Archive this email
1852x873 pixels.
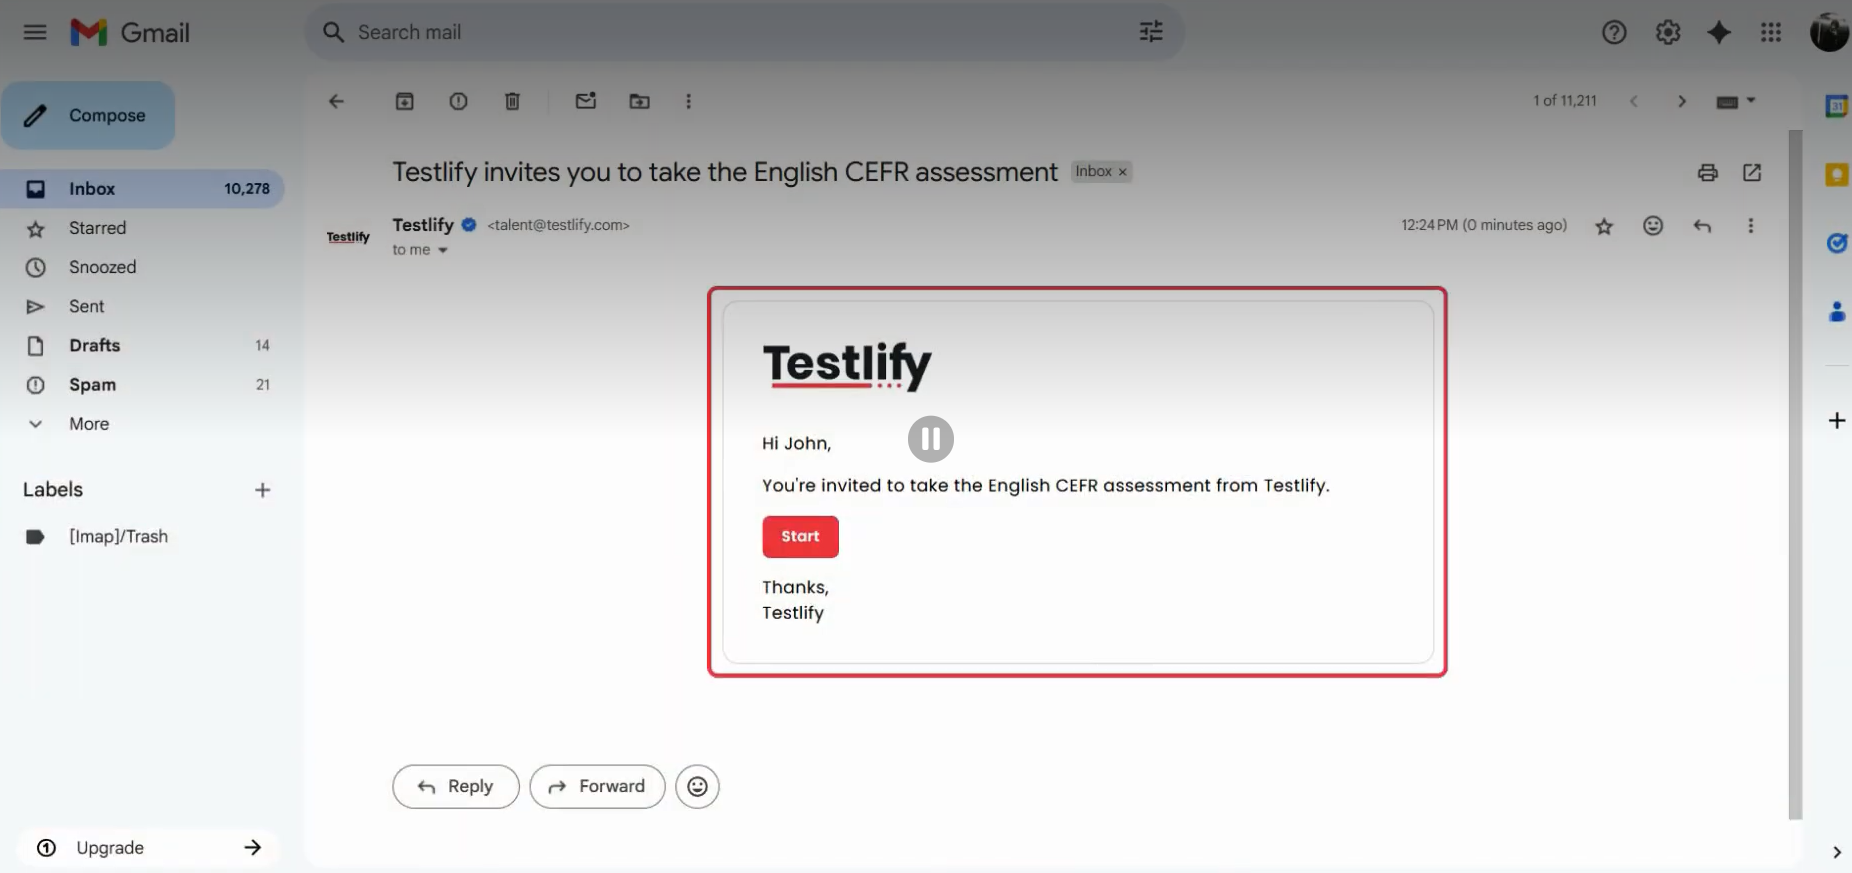tap(404, 101)
